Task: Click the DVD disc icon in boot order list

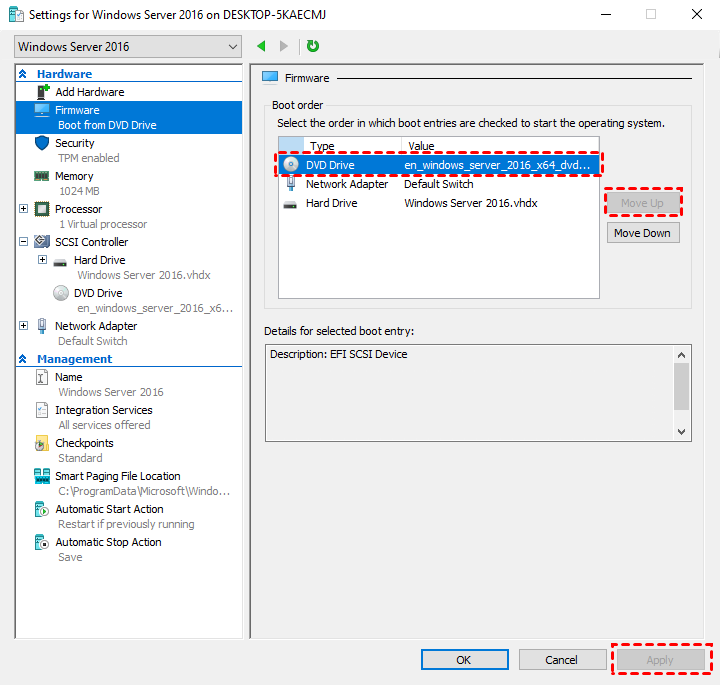Action: [x=291, y=164]
